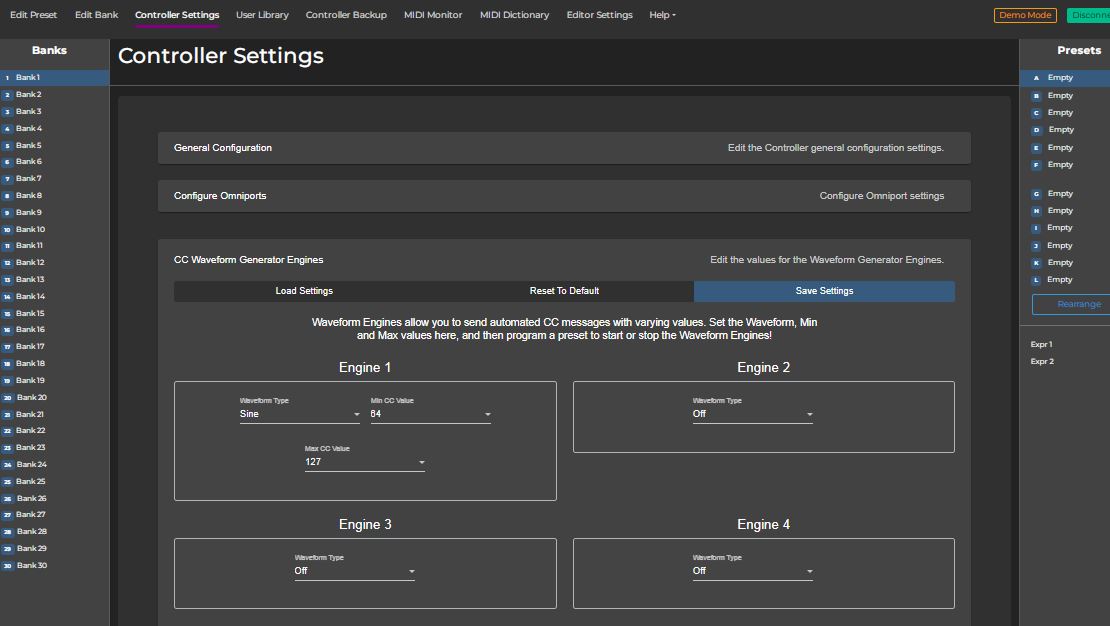Select the preset G letter badge
This screenshot has height=626, width=1110.
(1036, 194)
